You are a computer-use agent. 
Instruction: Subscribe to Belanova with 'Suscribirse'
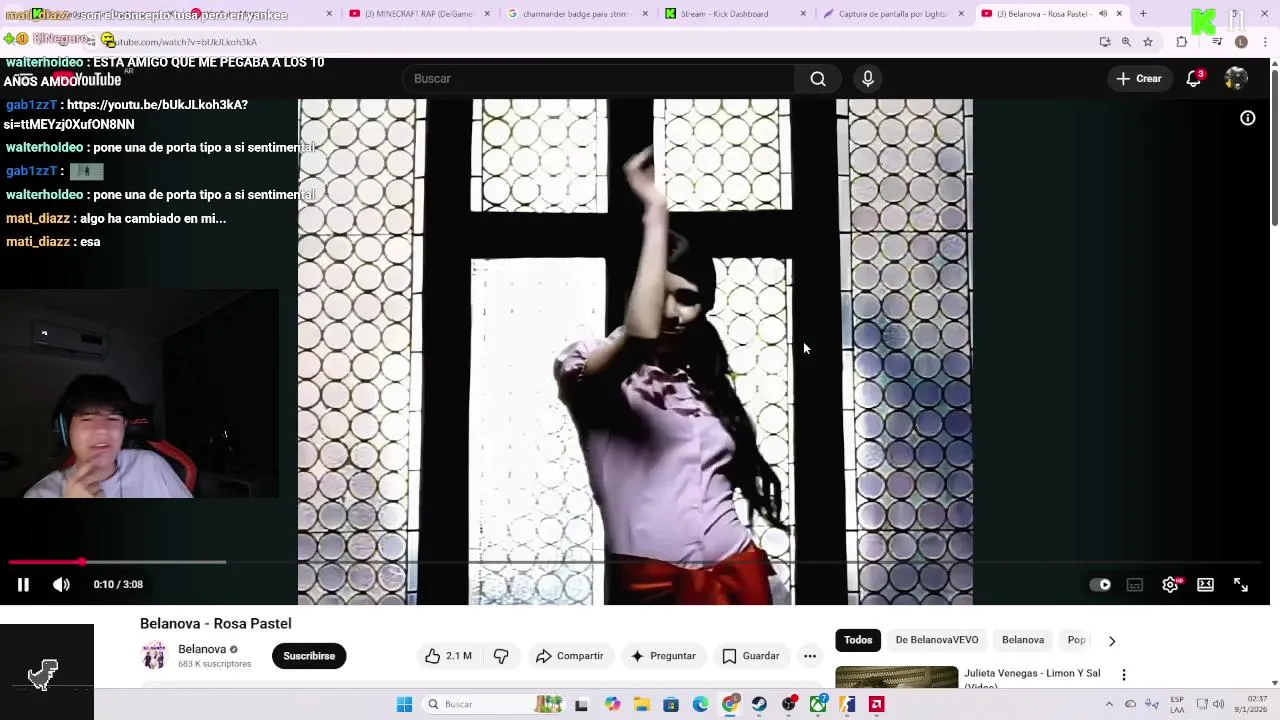pyautogui.click(x=309, y=656)
